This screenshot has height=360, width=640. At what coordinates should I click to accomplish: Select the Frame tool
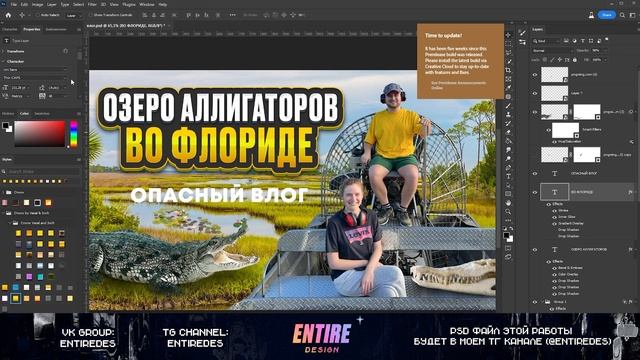point(508,79)
